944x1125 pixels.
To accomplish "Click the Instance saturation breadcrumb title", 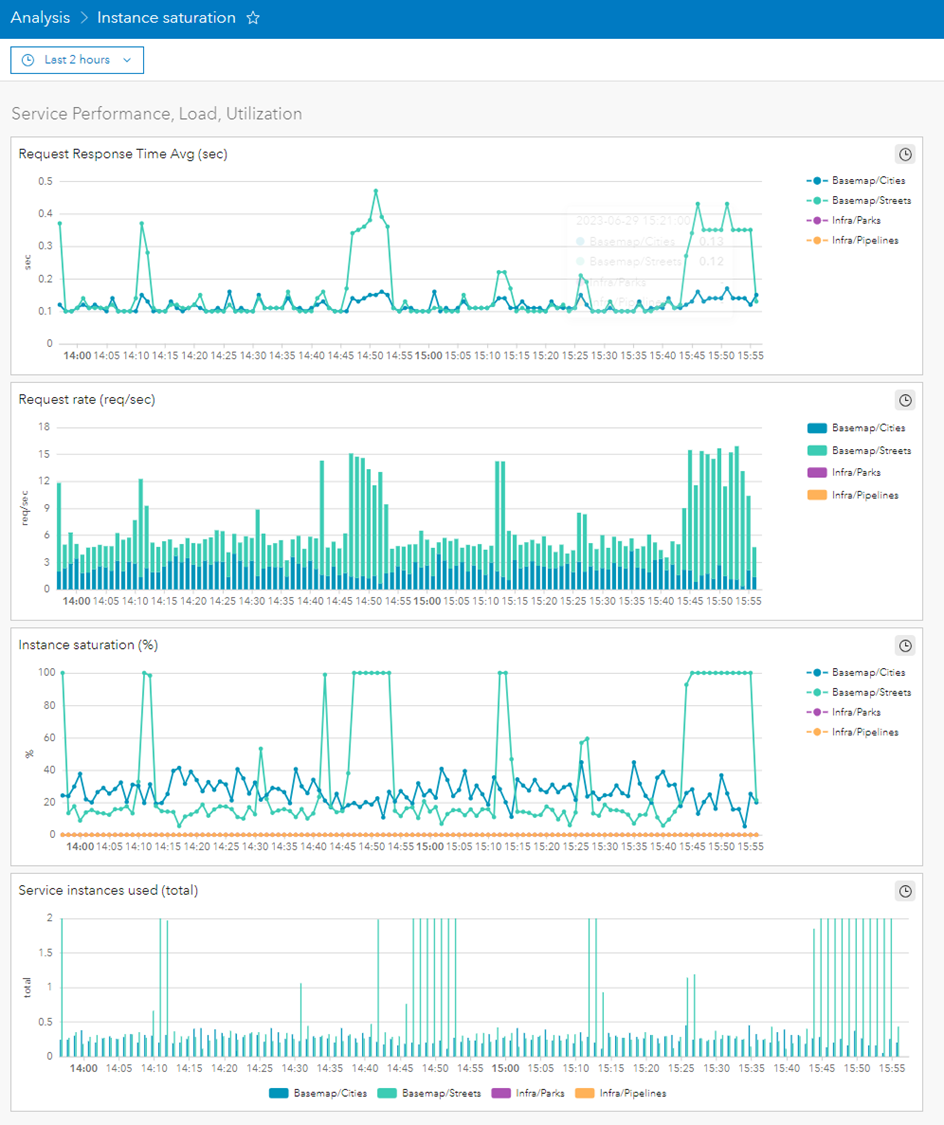I will [166, 18].
